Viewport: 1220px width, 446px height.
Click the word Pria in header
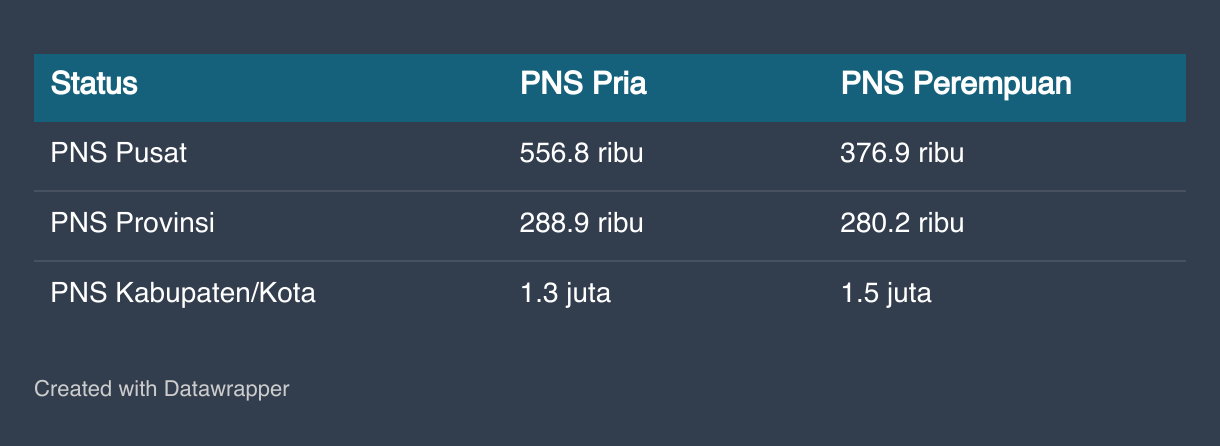pyautogui.click(x=620, y=84)
